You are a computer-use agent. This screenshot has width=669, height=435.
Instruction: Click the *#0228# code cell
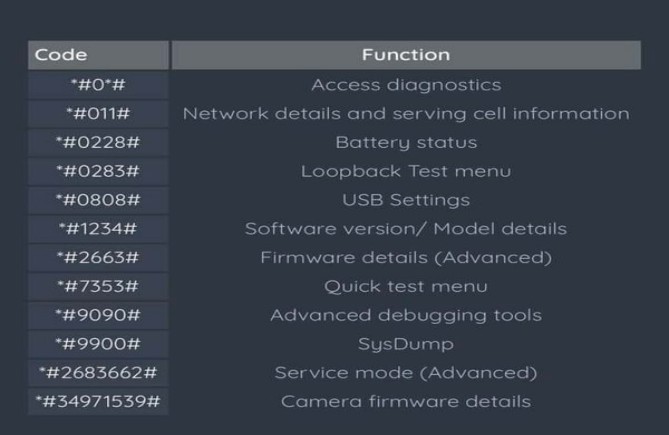click(x=99, y=142)
